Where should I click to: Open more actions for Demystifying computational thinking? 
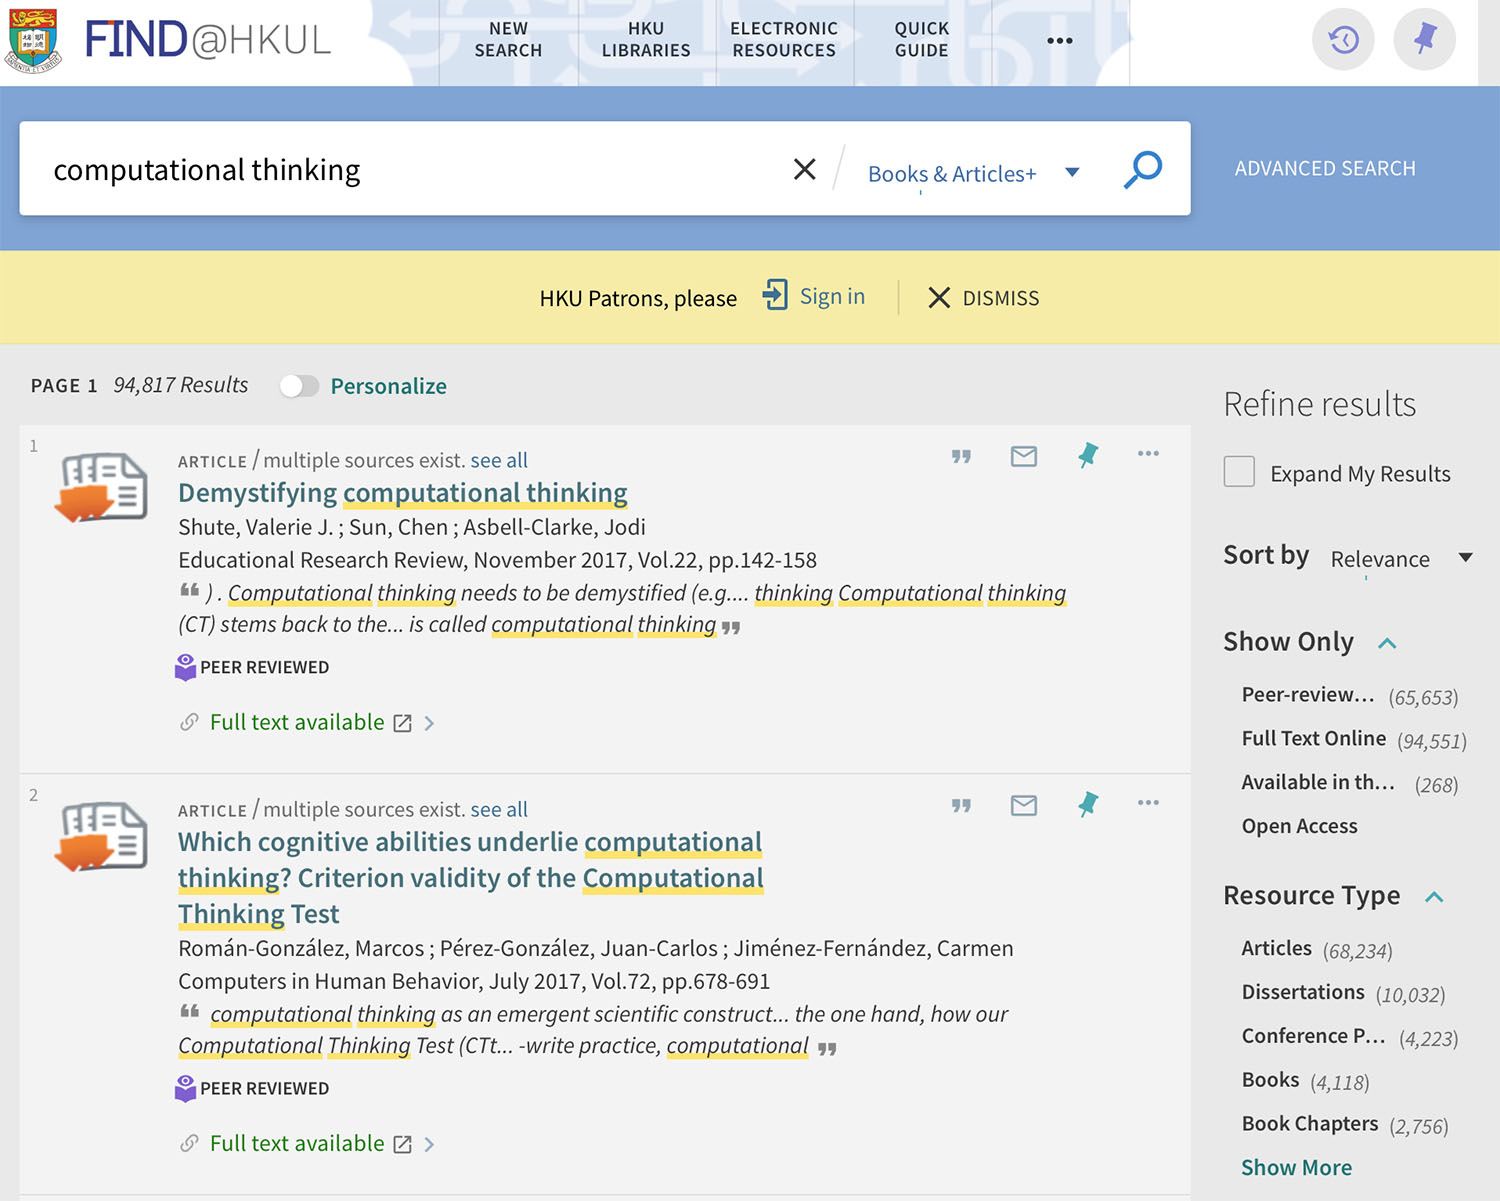tap(1148, 454)
